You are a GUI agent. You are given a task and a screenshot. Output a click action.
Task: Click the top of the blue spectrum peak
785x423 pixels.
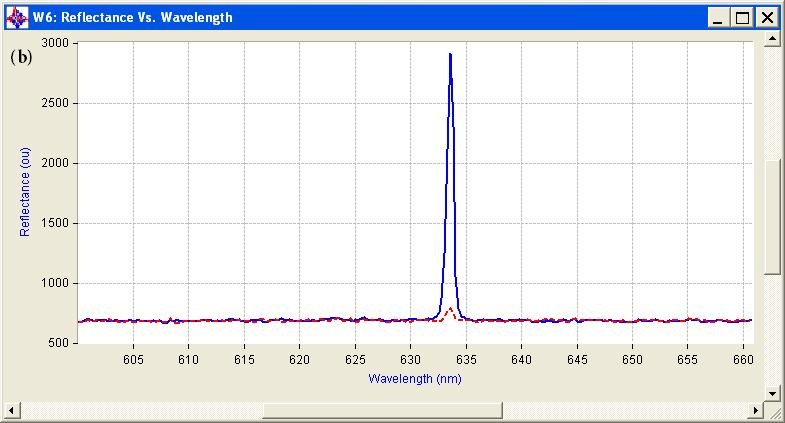coord(450,55)
